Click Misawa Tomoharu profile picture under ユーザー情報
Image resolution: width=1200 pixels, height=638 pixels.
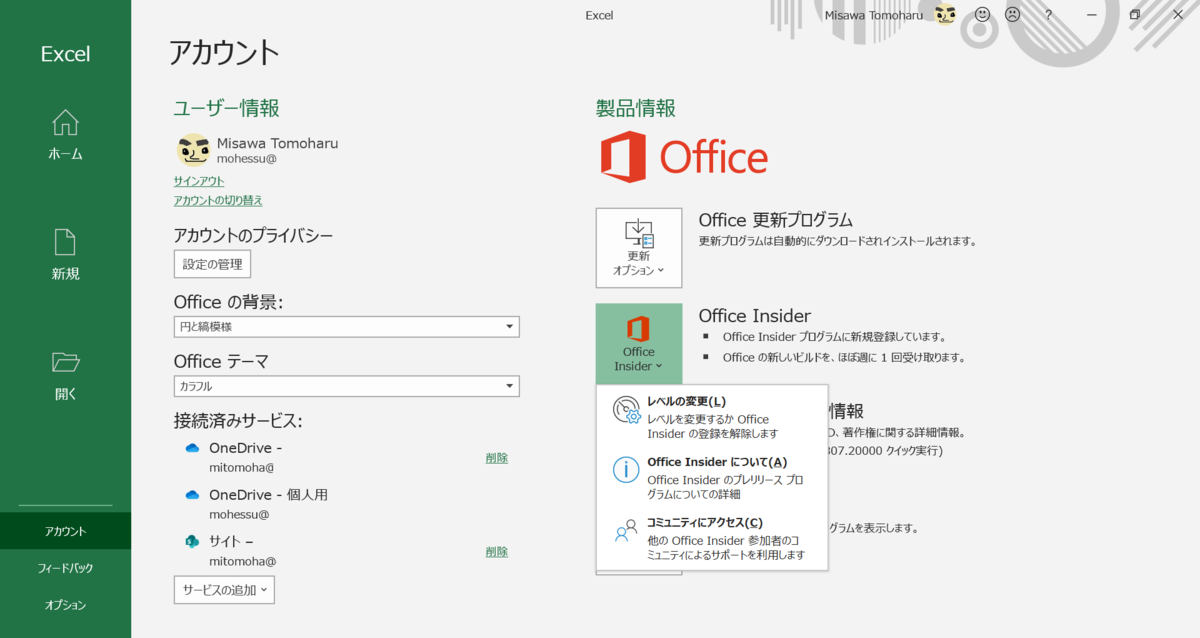click(x=193, y=150)
